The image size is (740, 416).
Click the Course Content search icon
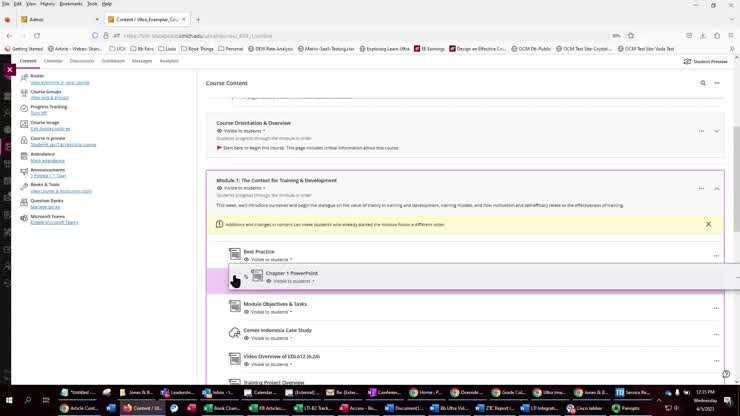(702, 83)
